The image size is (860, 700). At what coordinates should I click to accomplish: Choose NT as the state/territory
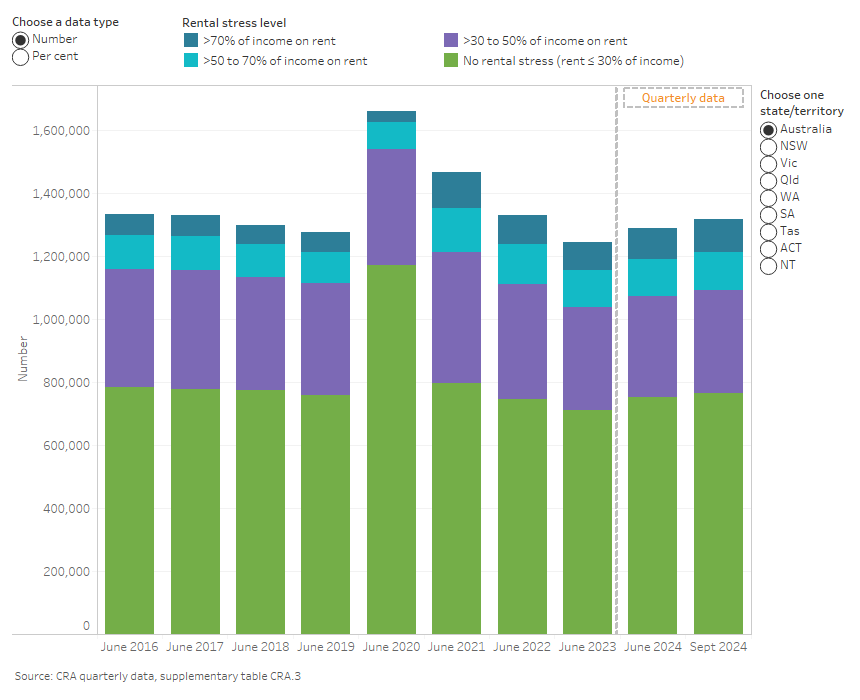[767, 265]
